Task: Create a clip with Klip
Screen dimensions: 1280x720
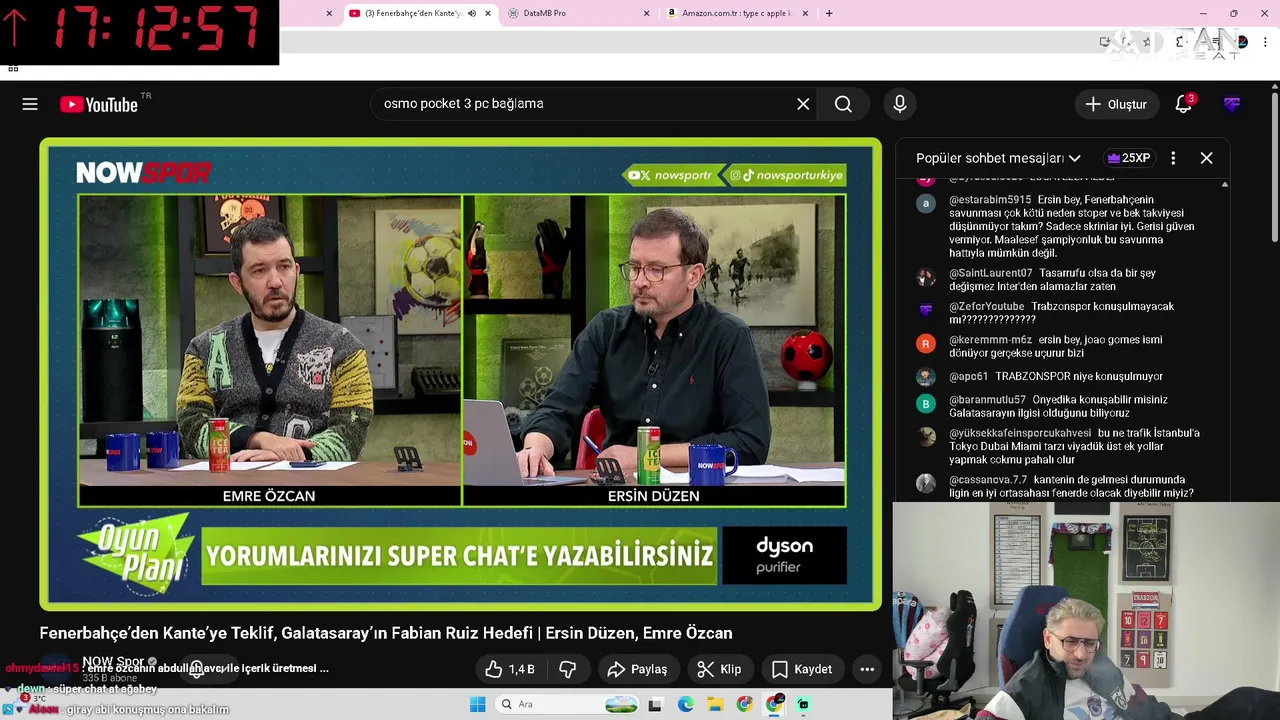Action: click(x=719, y=669)
